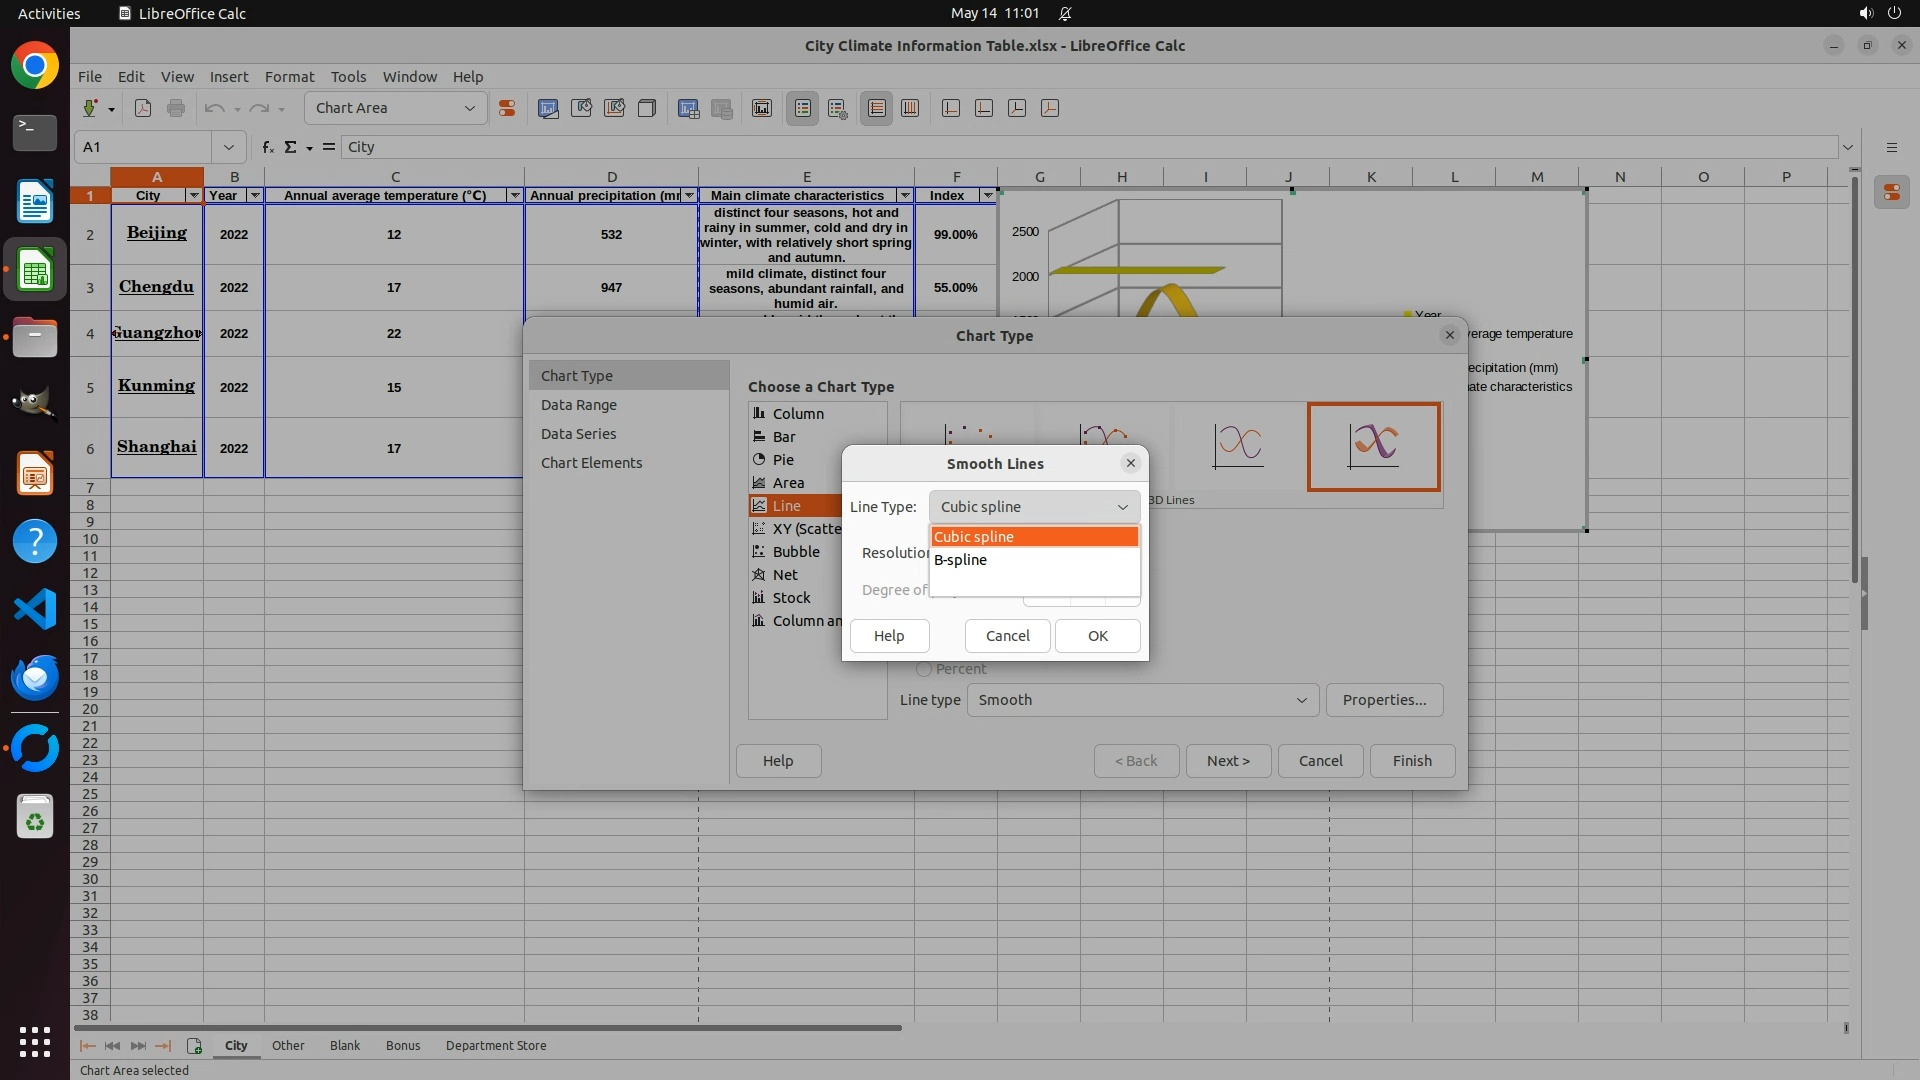
Task: Select the Percent radio button
Action: [924, 669]
